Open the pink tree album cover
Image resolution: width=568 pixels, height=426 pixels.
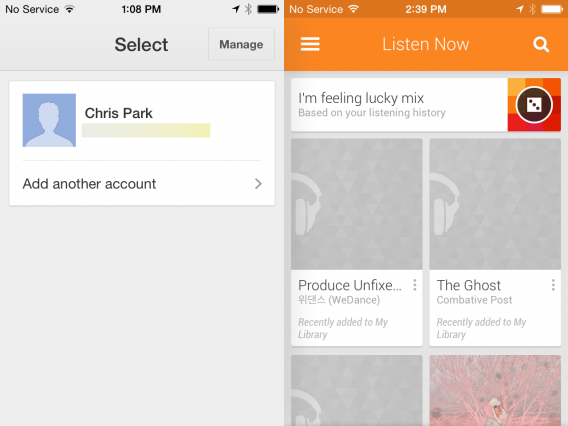(495, 390)
